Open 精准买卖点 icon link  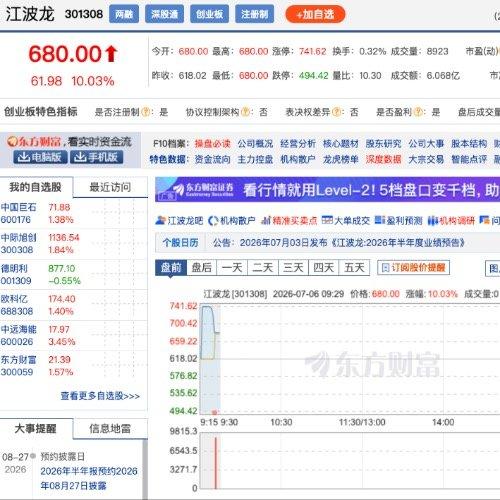(x=289, y=220)
